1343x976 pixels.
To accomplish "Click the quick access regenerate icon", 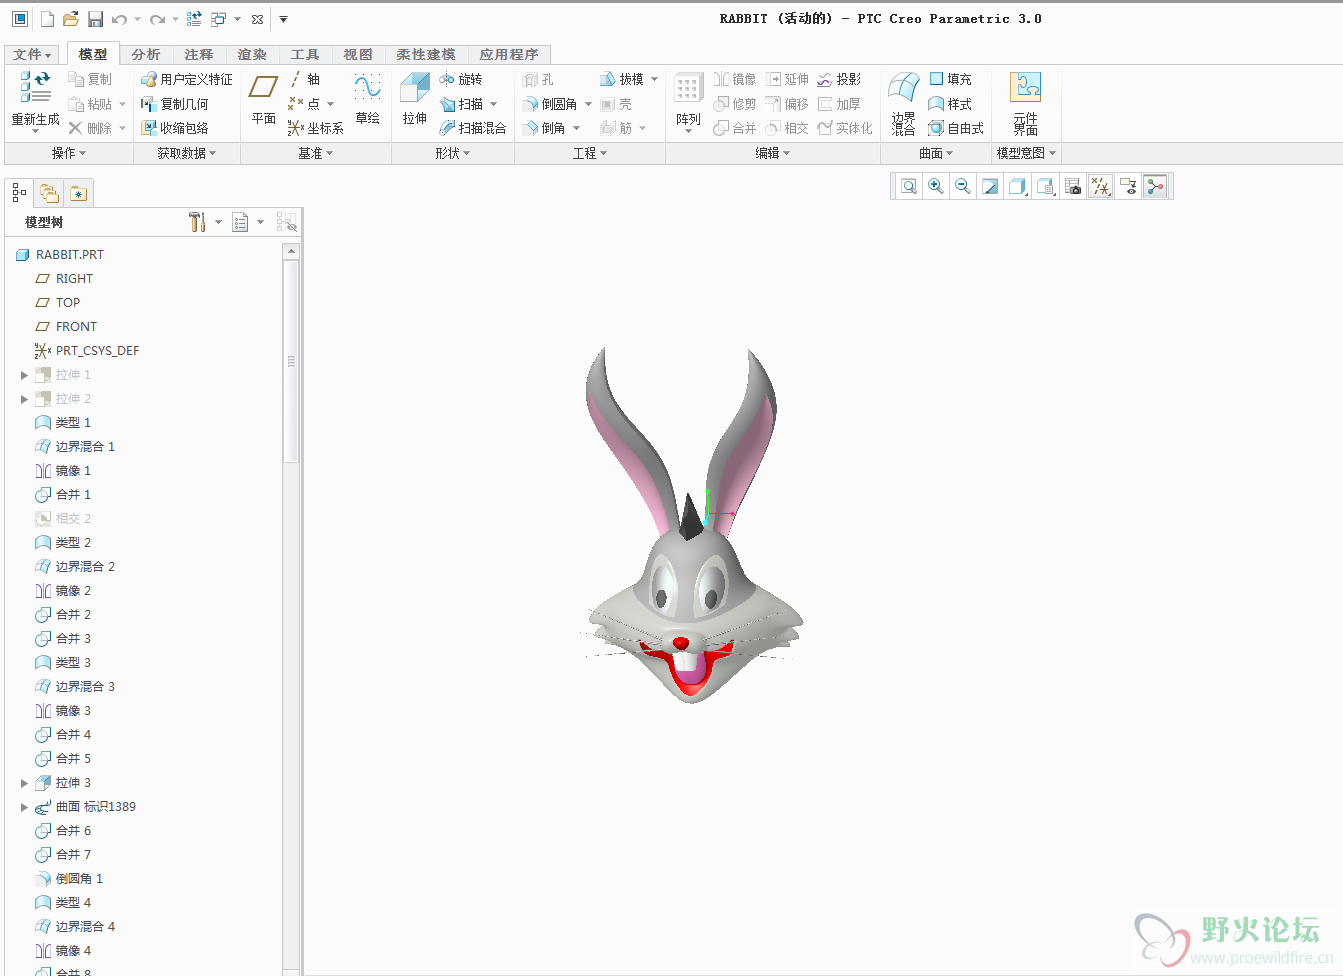I will click(194, 19).
